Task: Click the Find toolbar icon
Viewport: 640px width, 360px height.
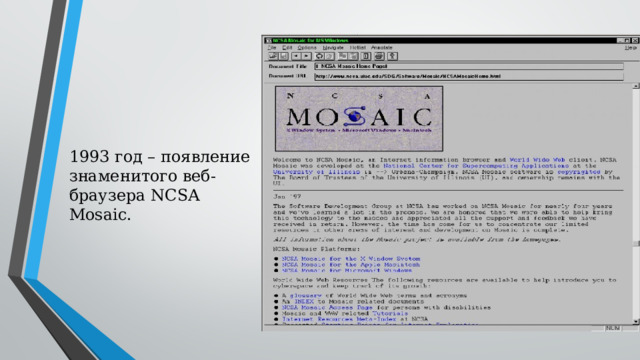Action: [x=366, y=56]
